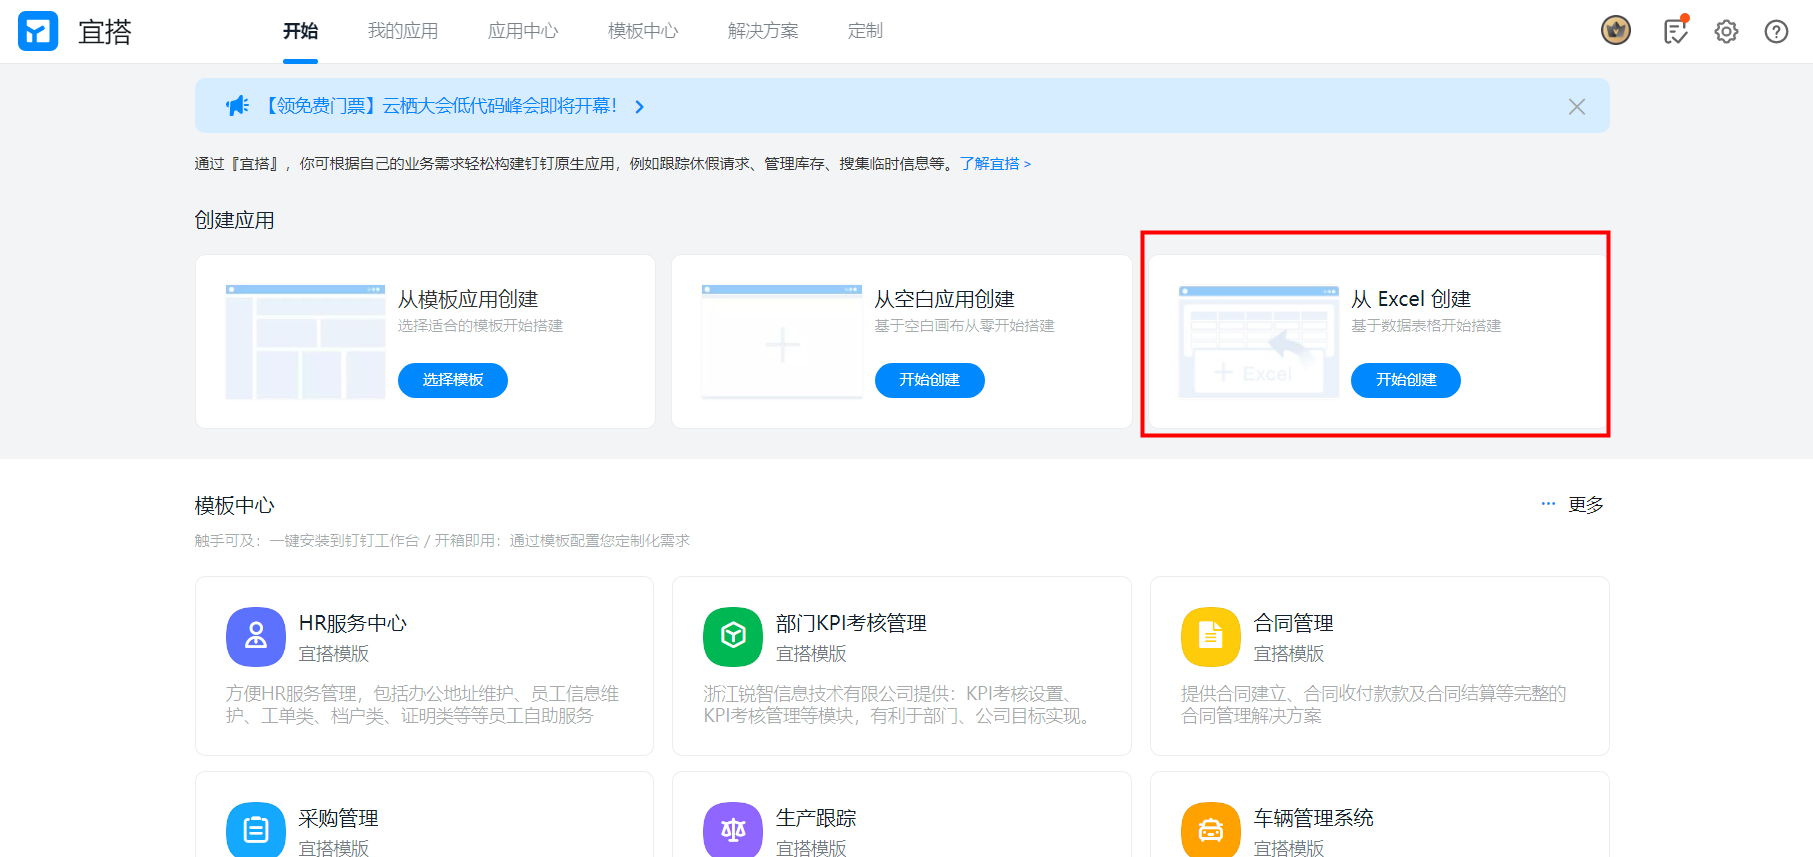Click the 从模板应用创建 title
This screenshot has height=857, width=1813.
click(x=468, y=299)
